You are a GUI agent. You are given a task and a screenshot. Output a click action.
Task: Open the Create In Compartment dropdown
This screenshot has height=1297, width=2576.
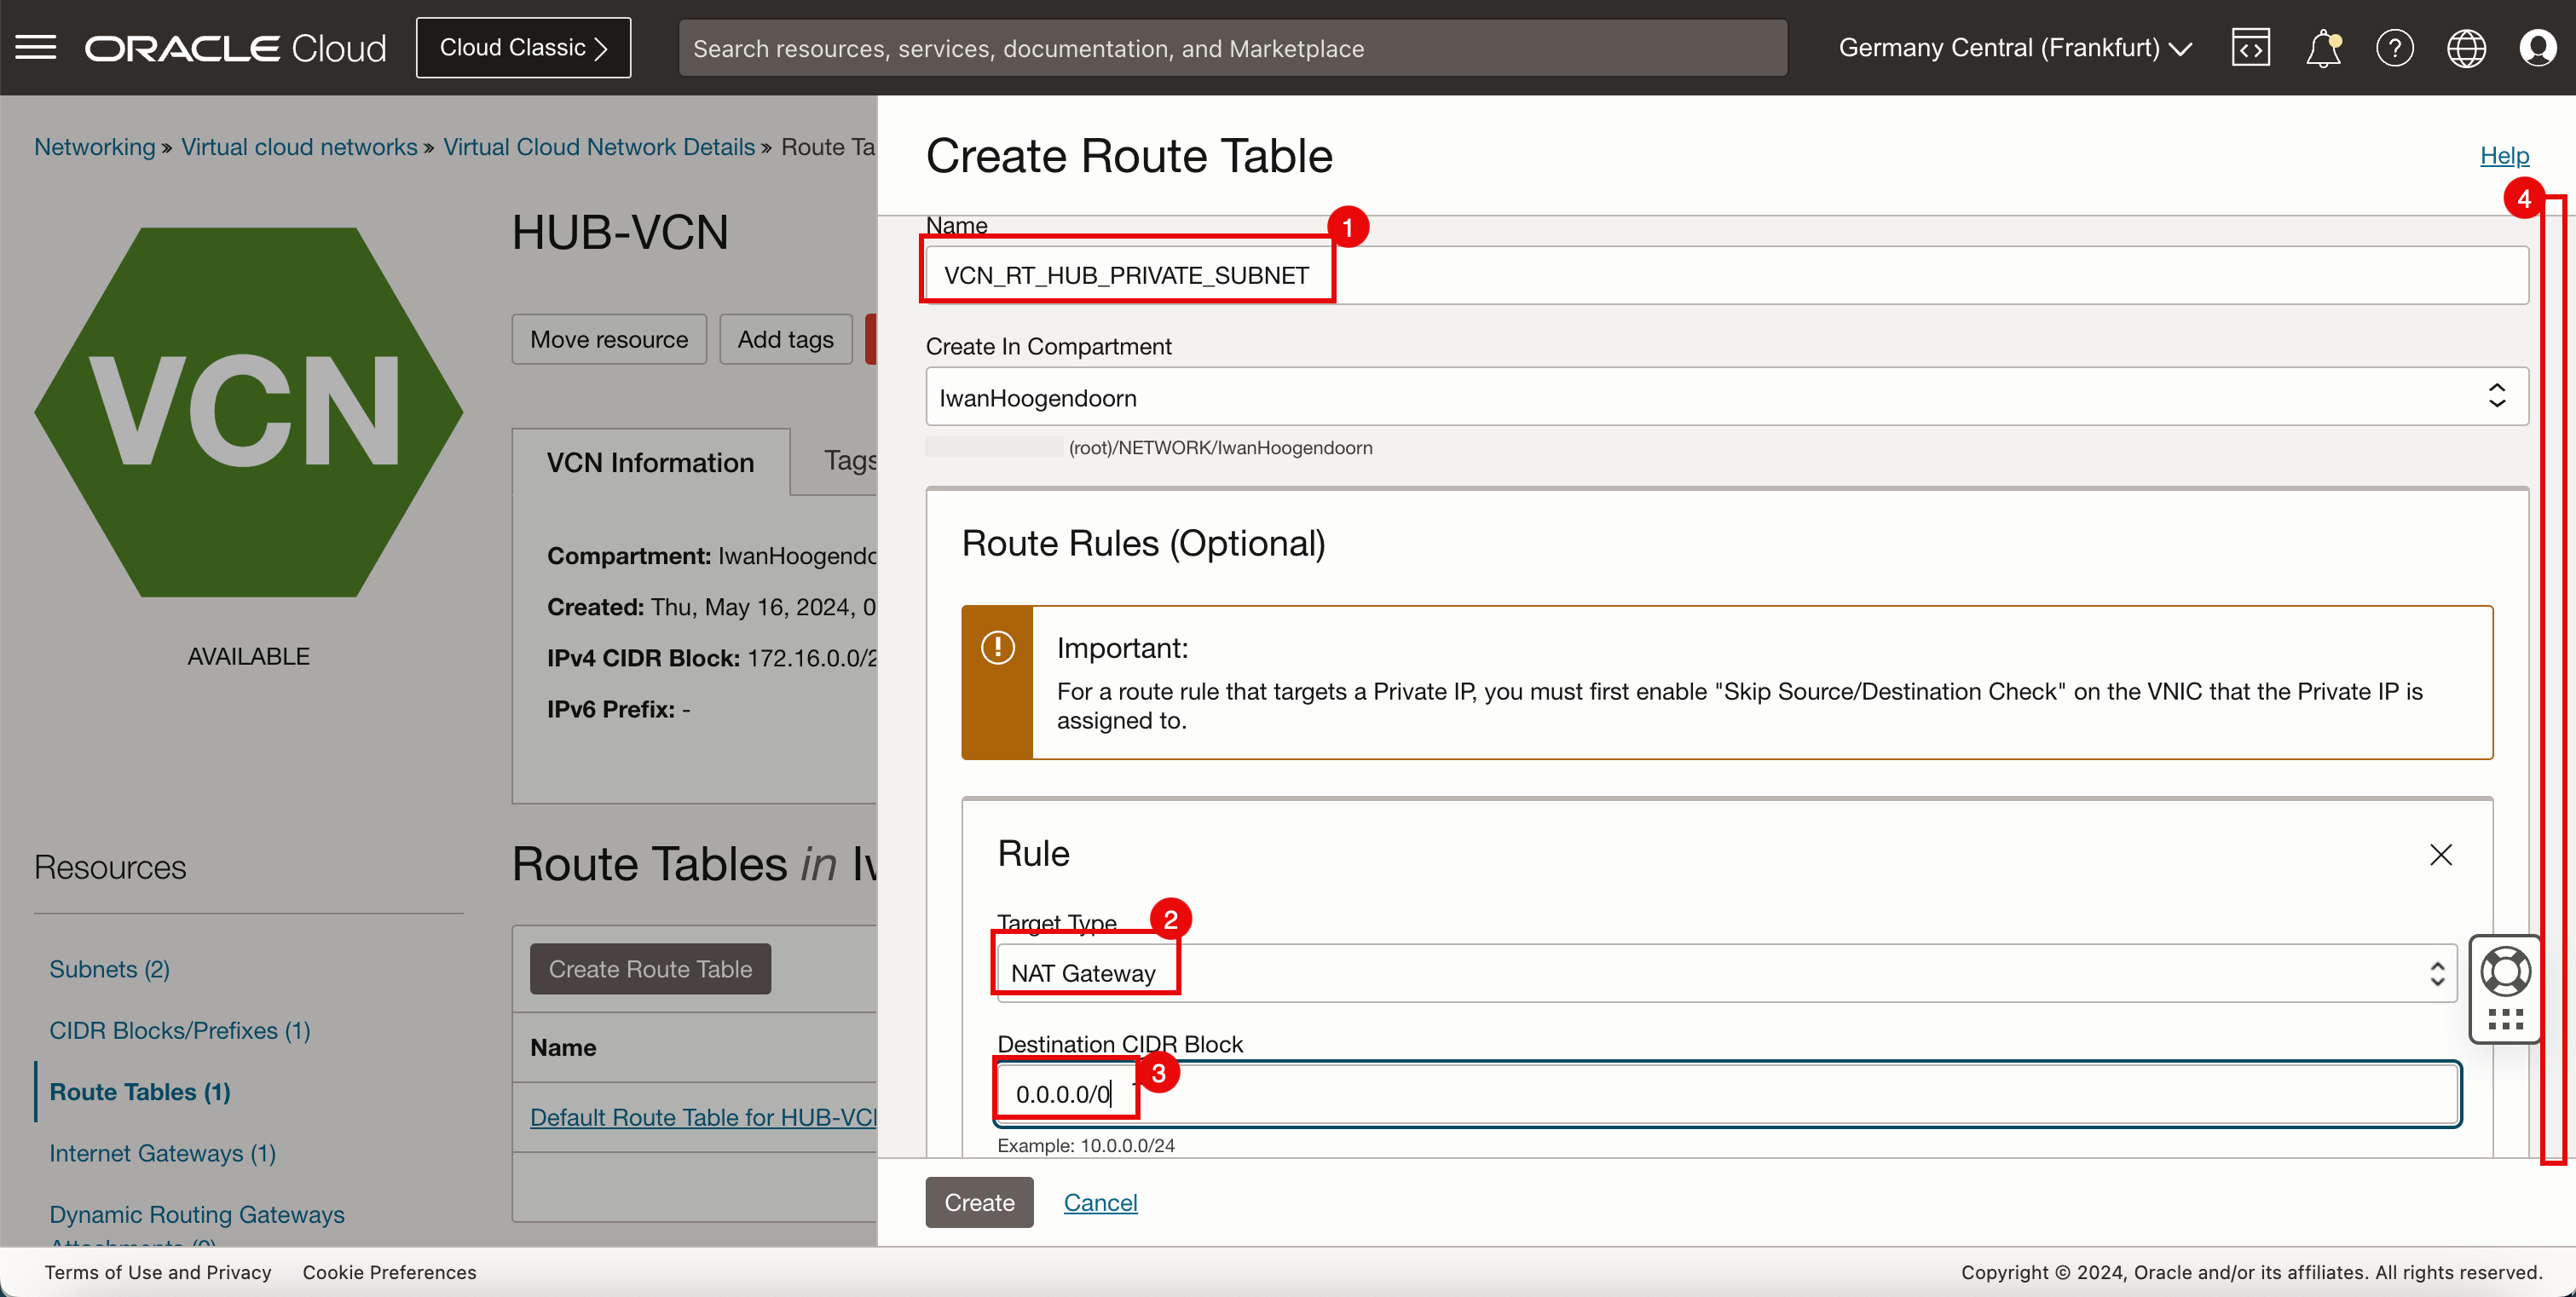pyautogui.click(x=1726, y=397)
